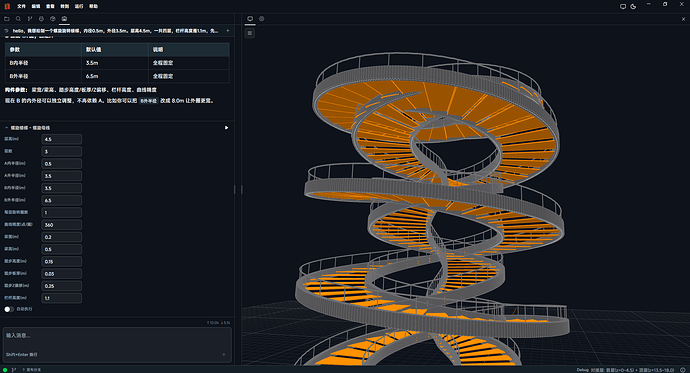Click the A outer radius field
The image size is (690, 373).
(x=62, y=176)
